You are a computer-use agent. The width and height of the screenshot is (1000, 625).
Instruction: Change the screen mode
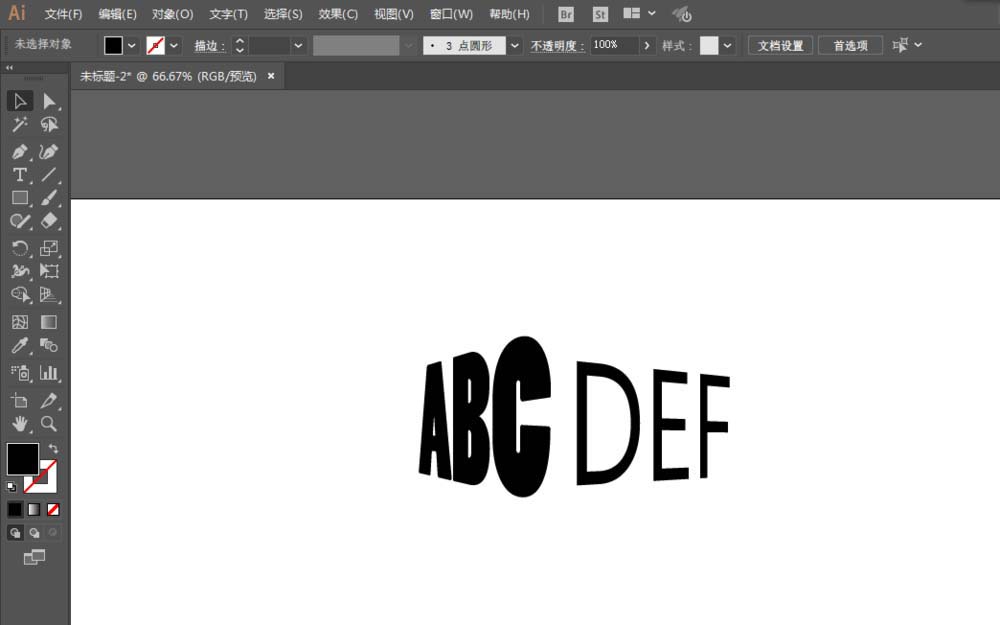34,557
